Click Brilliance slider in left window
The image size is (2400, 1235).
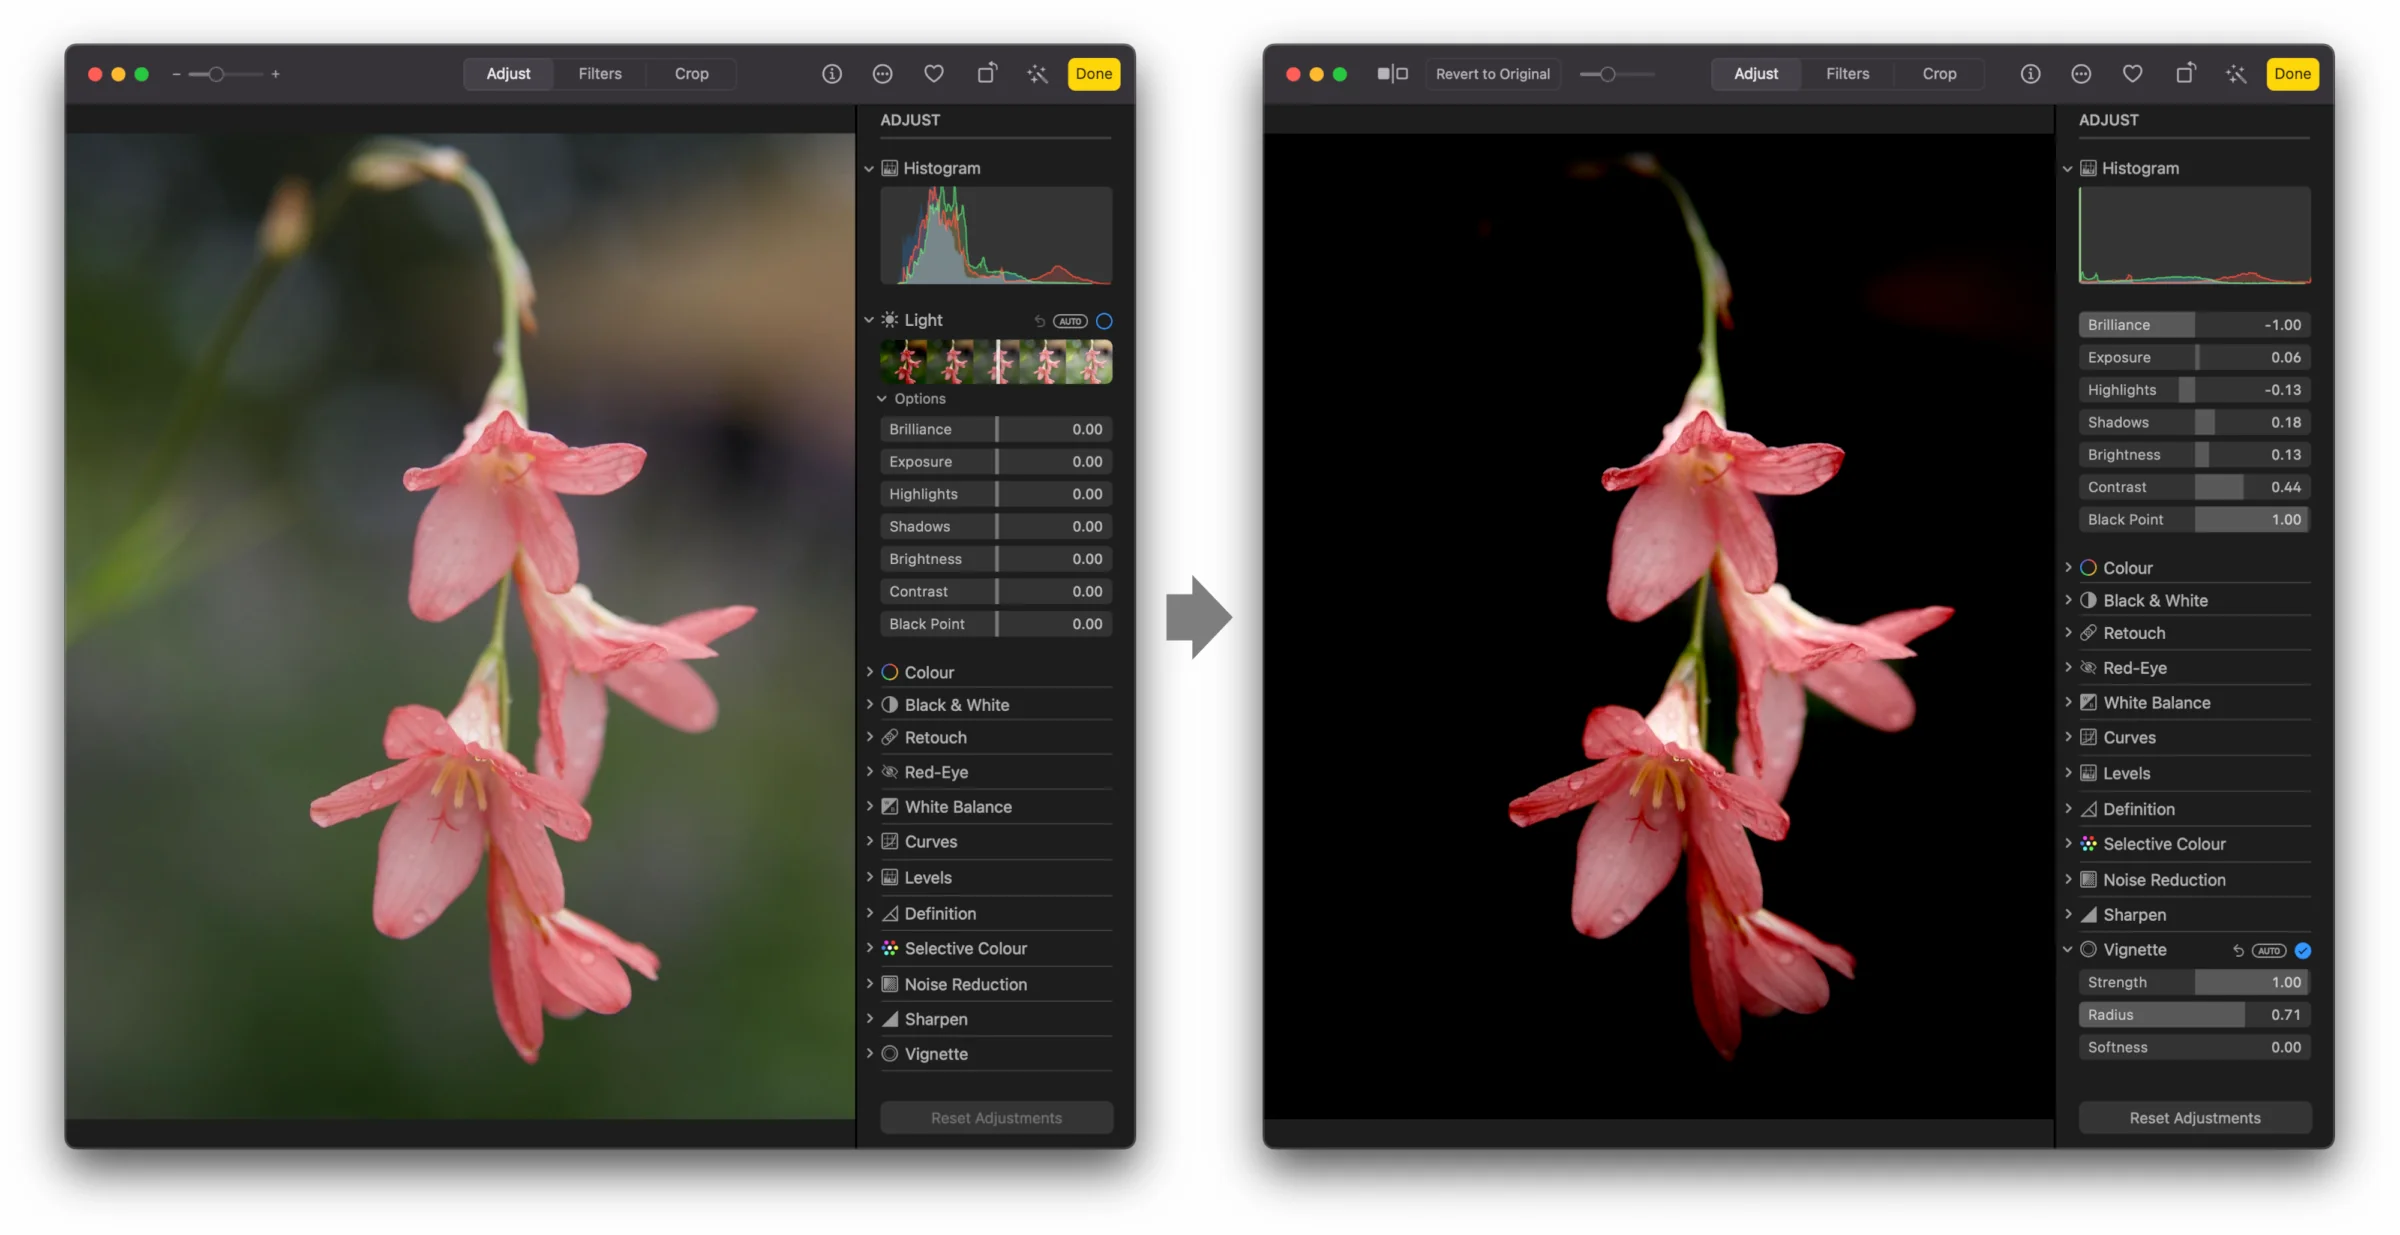(x=996, y=429)
